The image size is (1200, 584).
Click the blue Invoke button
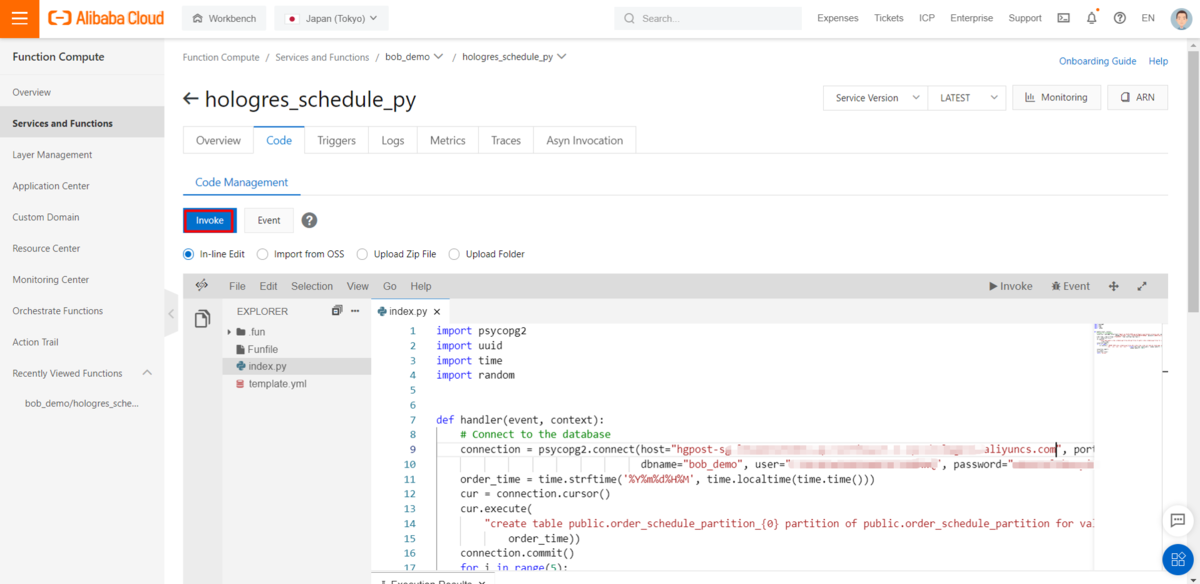pos(210,220)
